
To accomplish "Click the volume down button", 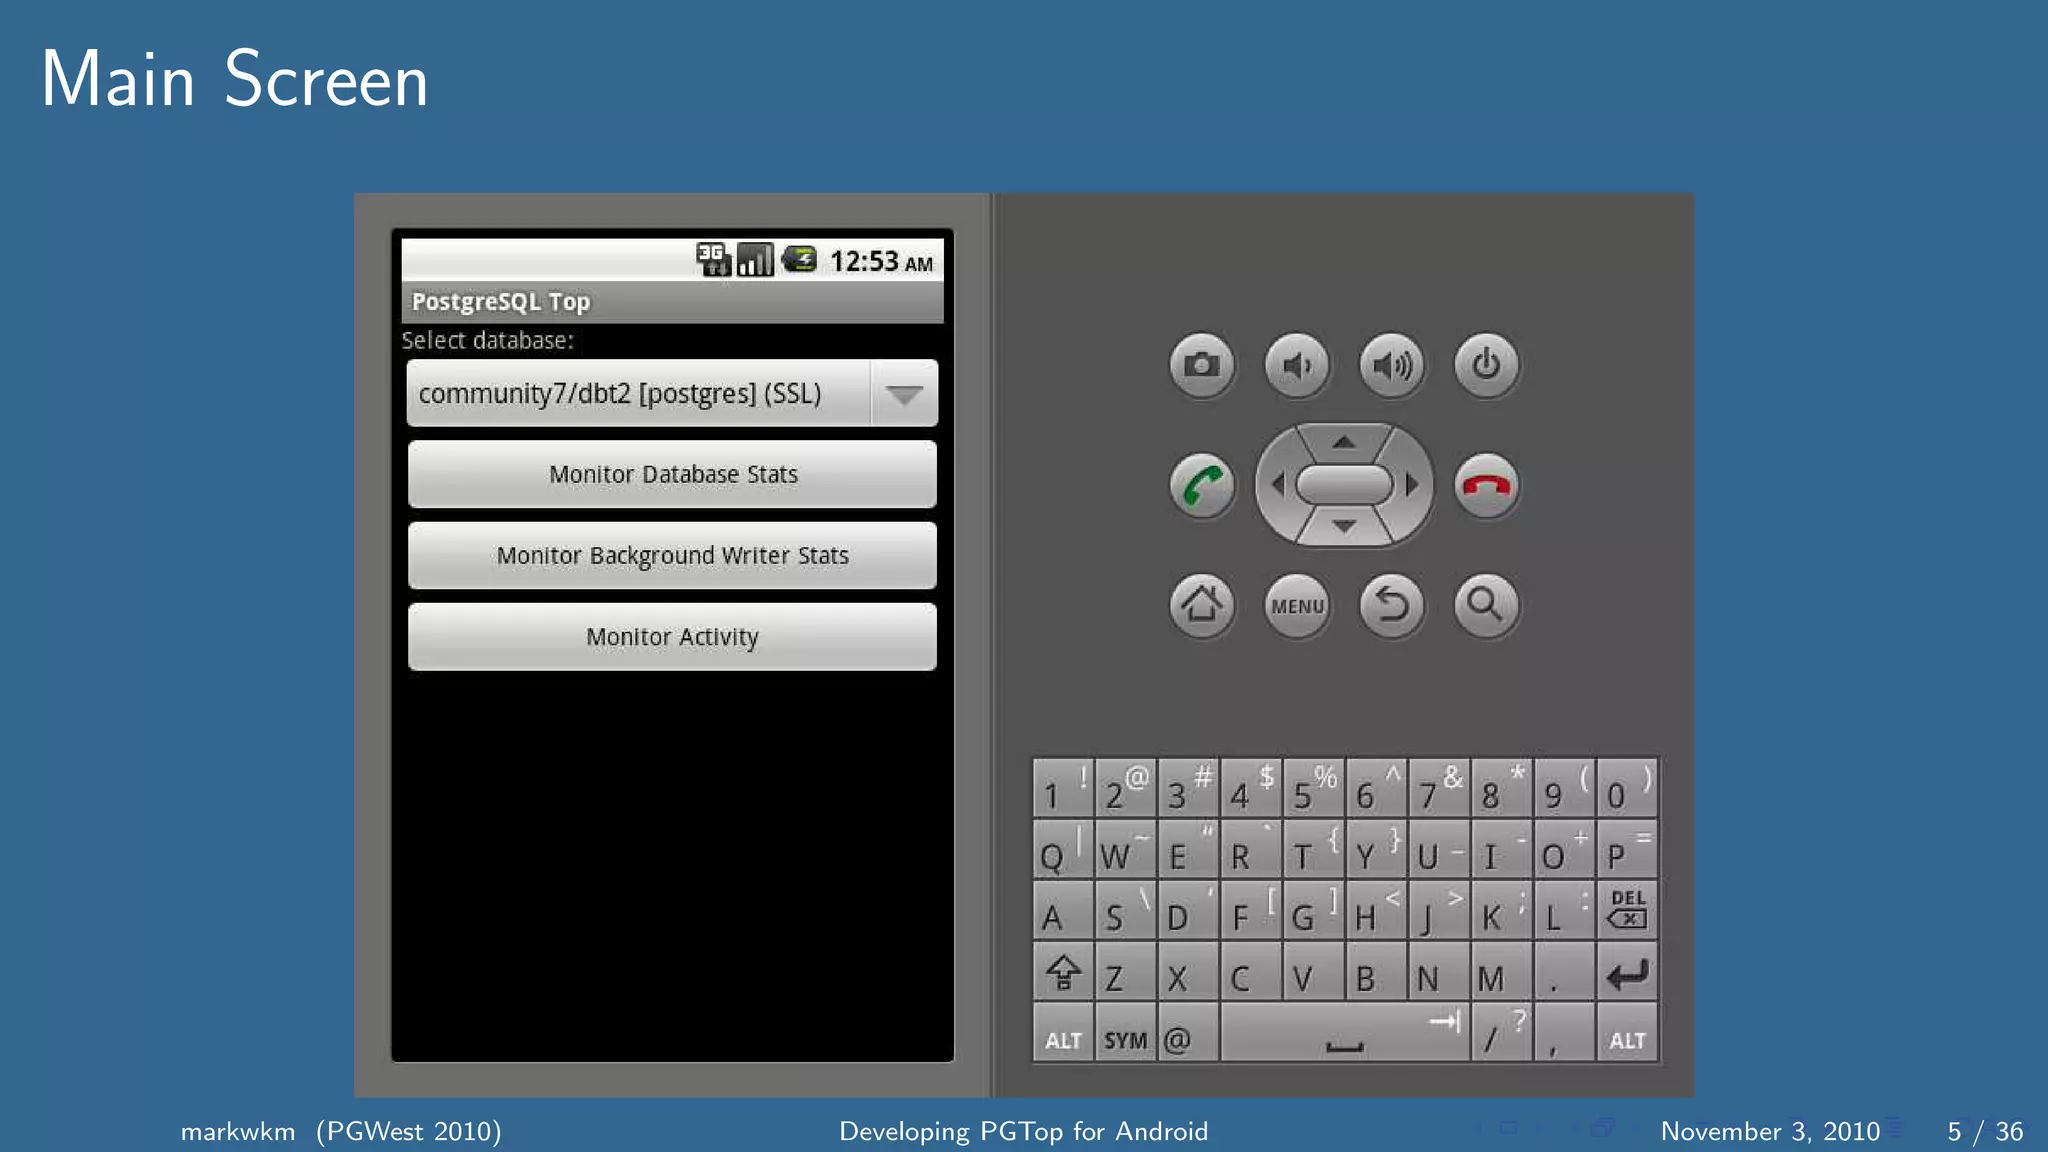I will 1297,365.
